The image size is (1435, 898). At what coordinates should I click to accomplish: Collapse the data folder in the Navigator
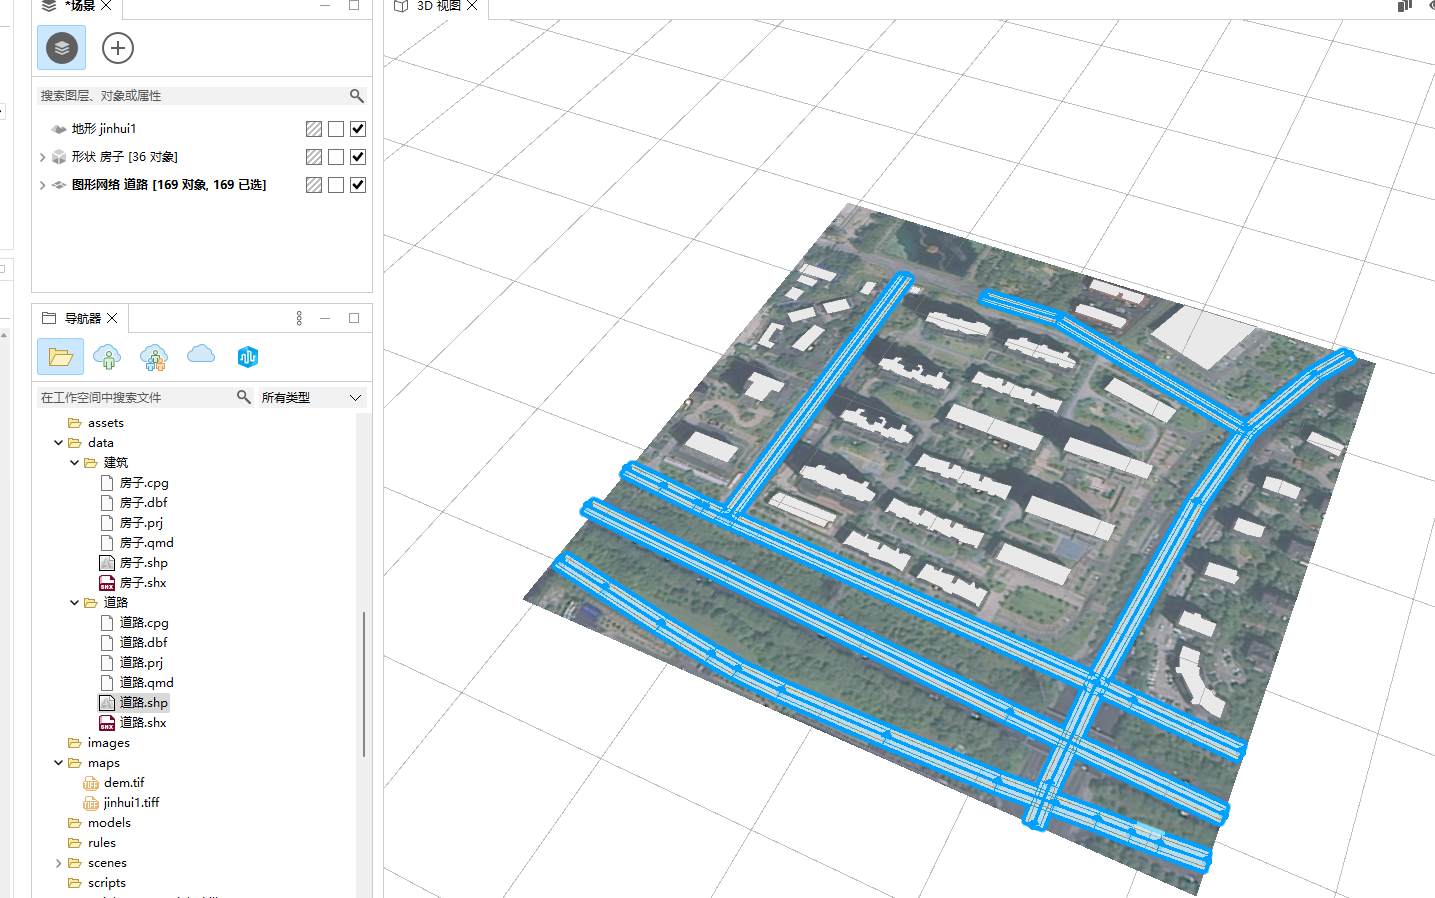click(59, 443)
